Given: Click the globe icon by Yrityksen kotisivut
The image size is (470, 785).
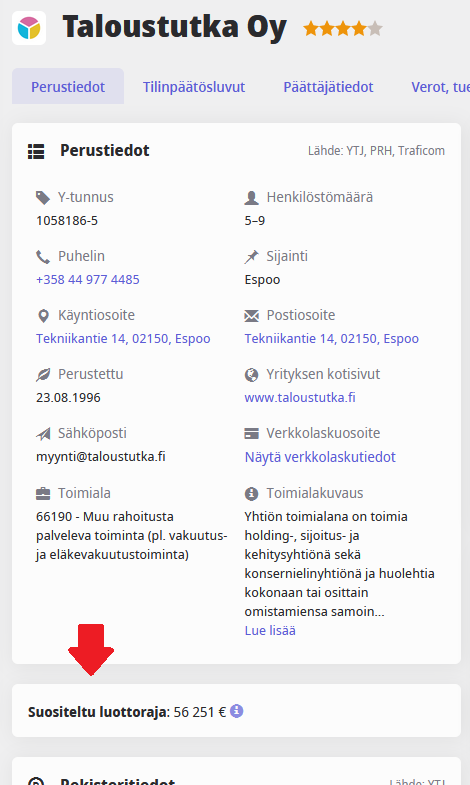Looking at the screenshot, I should 251,374.
